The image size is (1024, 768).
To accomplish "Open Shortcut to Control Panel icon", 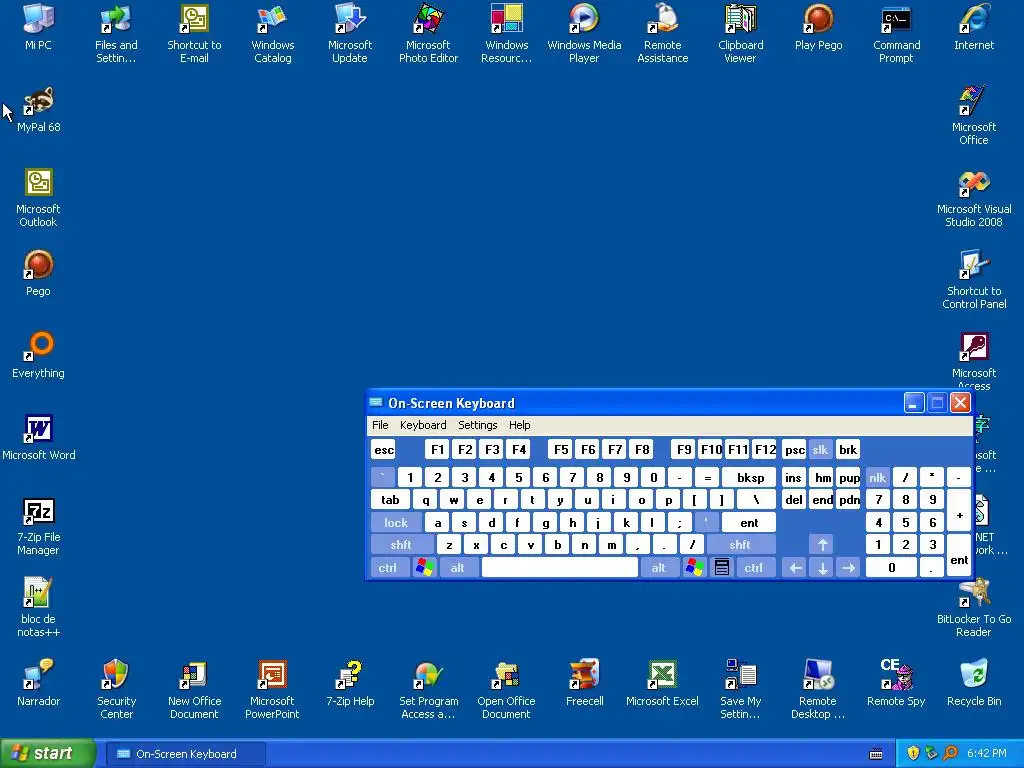I will [974, 280].
